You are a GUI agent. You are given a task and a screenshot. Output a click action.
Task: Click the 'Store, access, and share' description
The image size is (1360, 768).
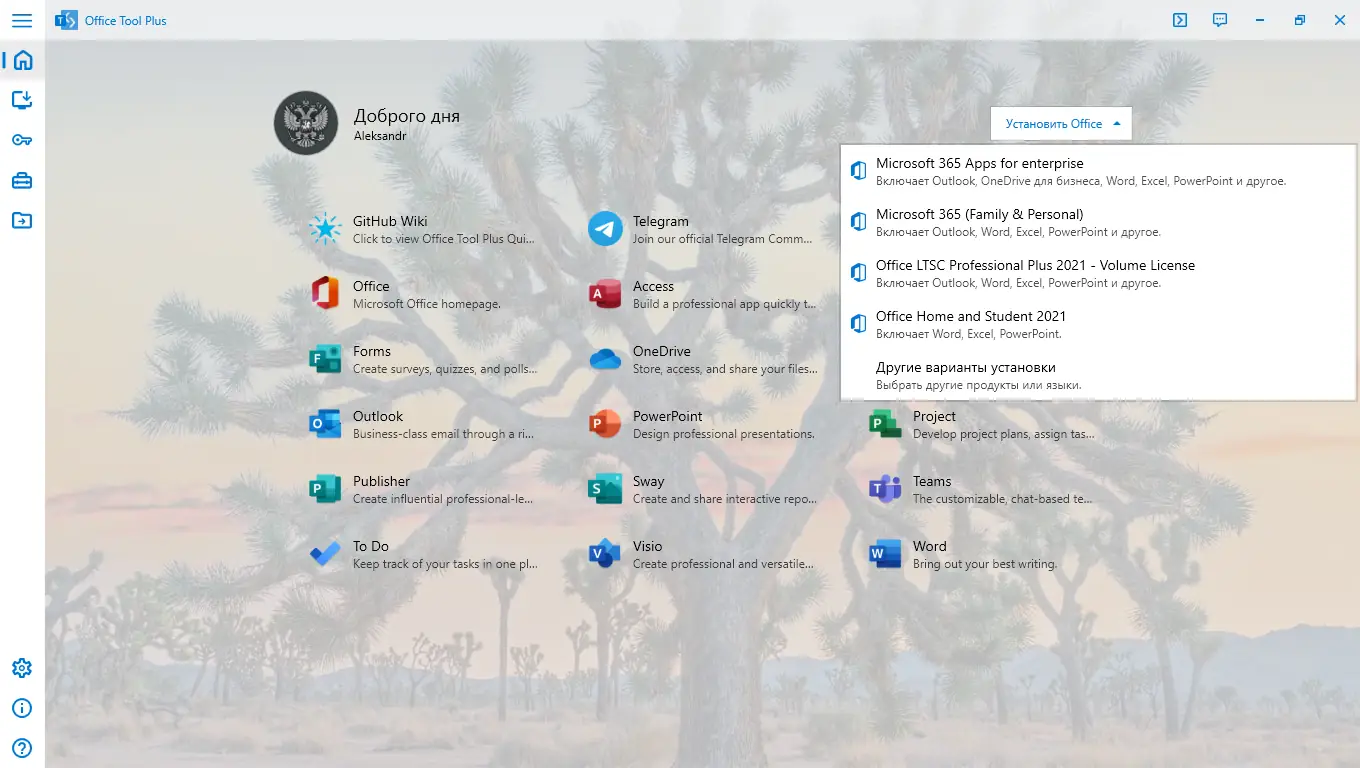point(725,369)
